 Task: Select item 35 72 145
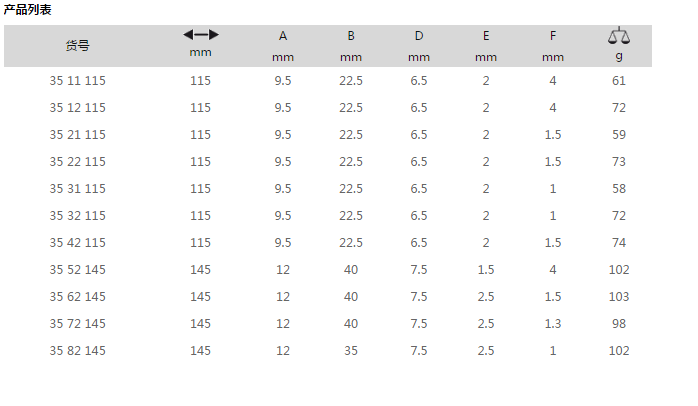77,324
